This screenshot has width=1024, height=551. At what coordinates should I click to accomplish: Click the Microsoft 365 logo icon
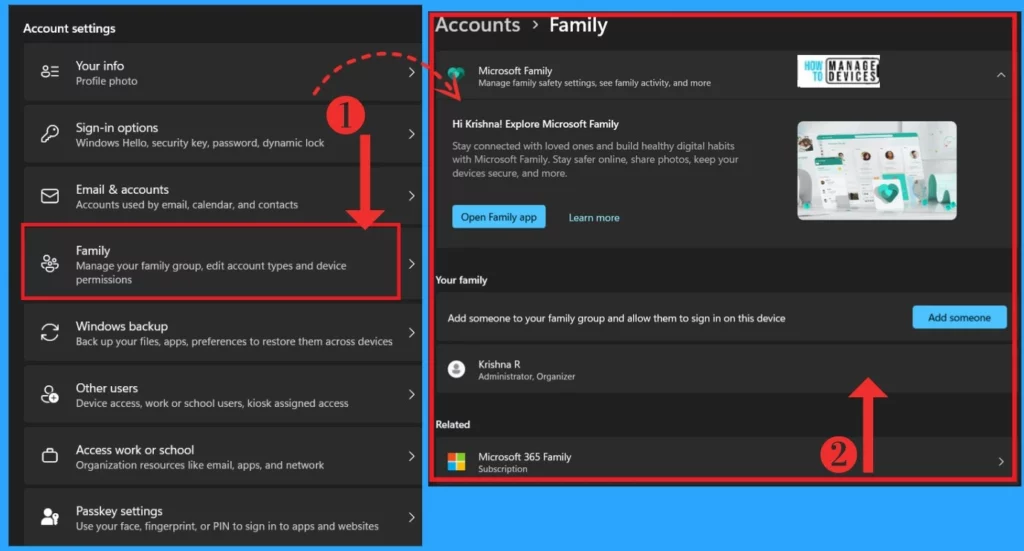click(x=456, y=462)
